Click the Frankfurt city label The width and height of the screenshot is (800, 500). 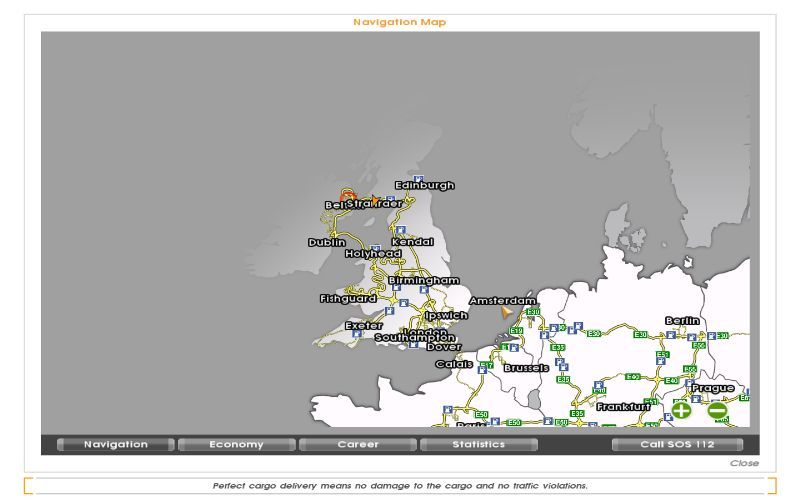pyautogui.click(x=623, y=407)
